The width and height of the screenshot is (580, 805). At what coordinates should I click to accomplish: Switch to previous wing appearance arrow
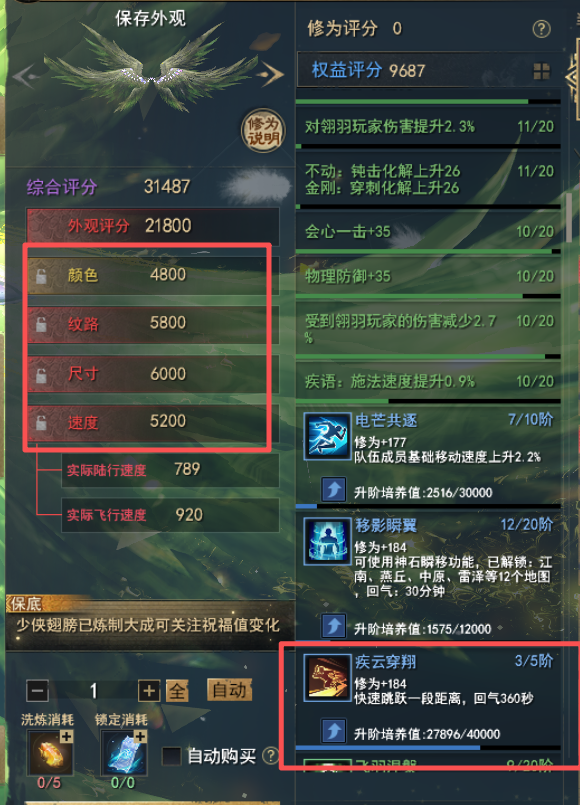[x=24, y=76]
